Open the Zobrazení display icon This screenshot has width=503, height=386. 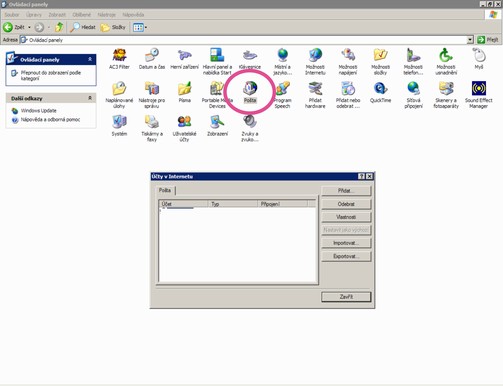(x=217, y=126)
